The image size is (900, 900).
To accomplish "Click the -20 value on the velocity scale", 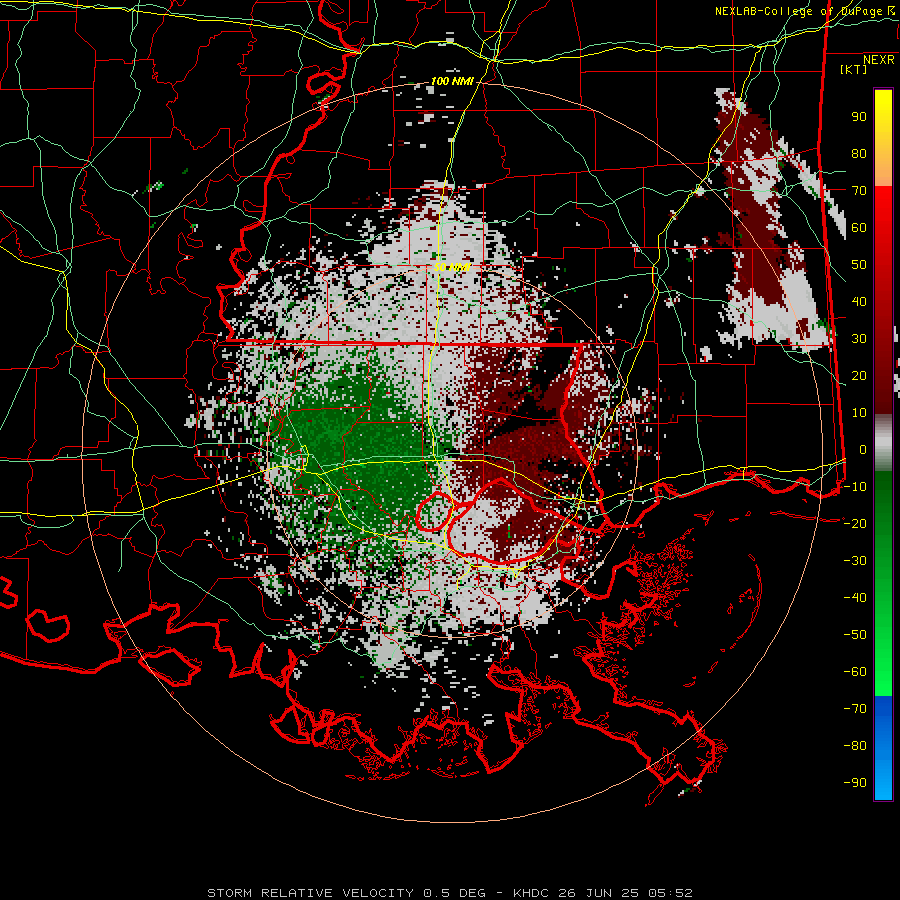I will pyautogui.click(x=855, y=524).
